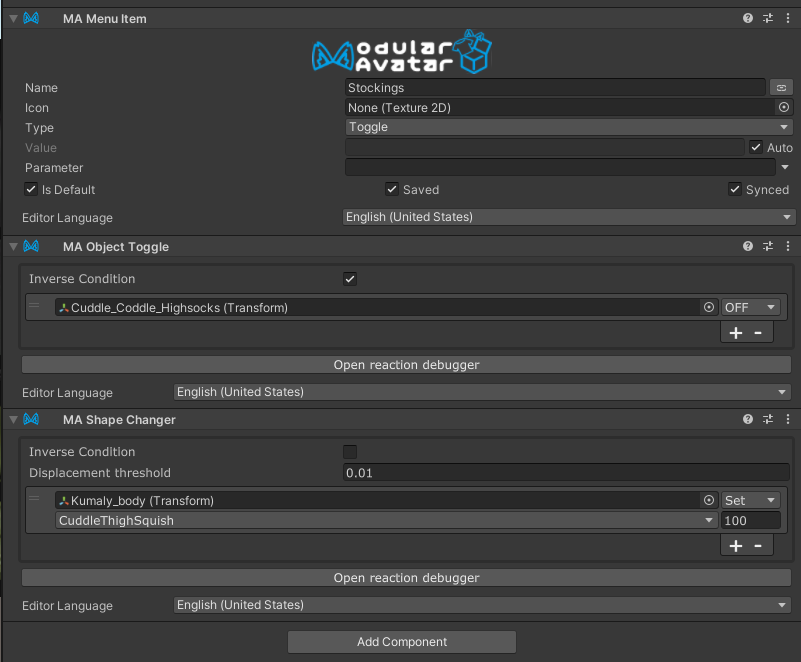Add entry with plus in Object Toggle list
The image size is (801, 662).
tap(736, 333)
